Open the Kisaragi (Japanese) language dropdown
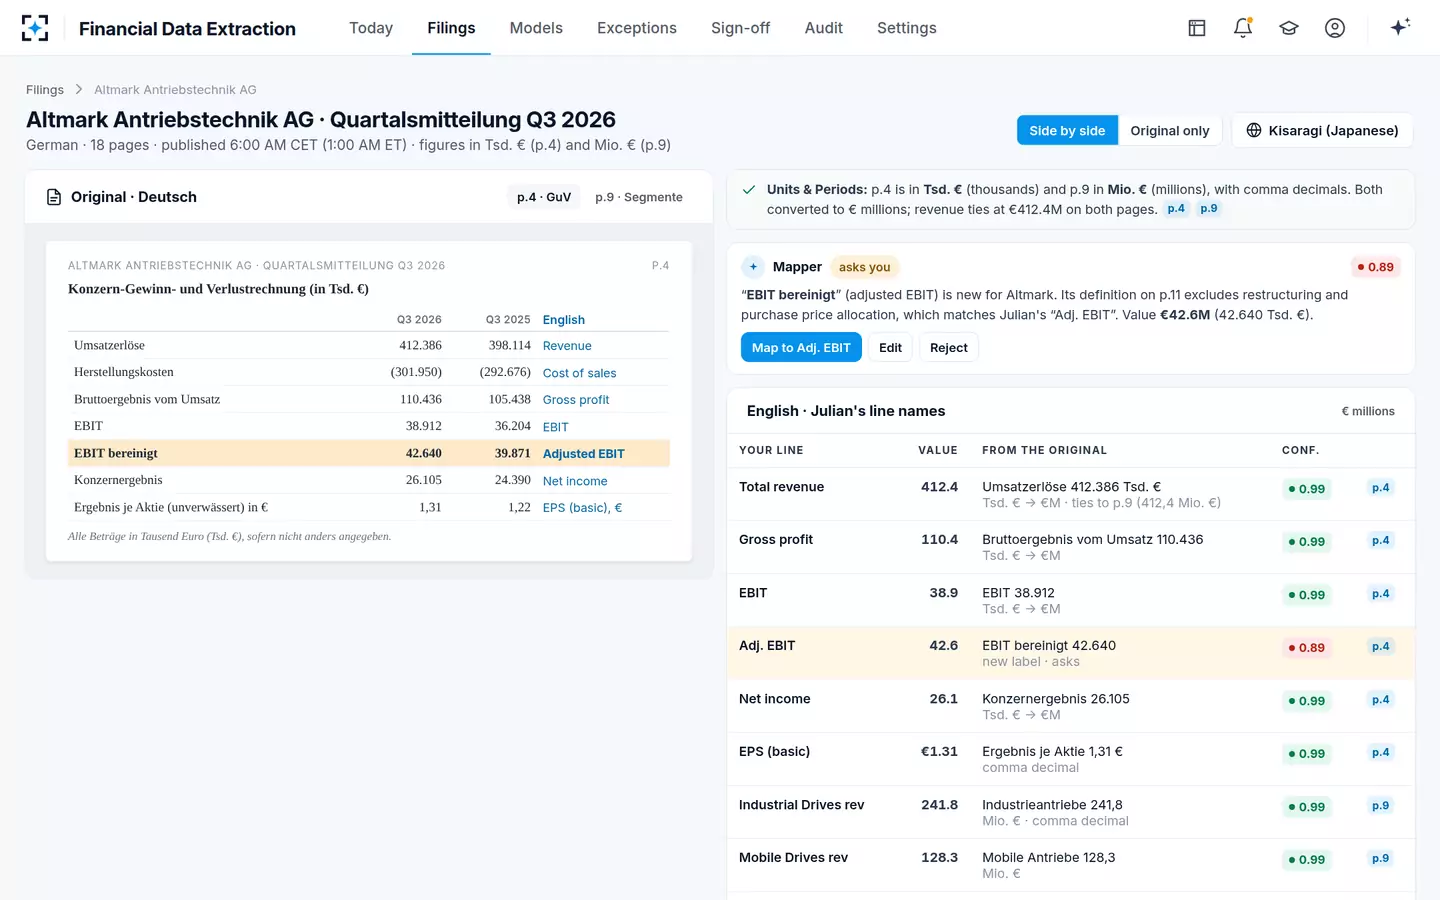Image resolution: width=1440 pixels, height=900 pixels. point(1322,130)
